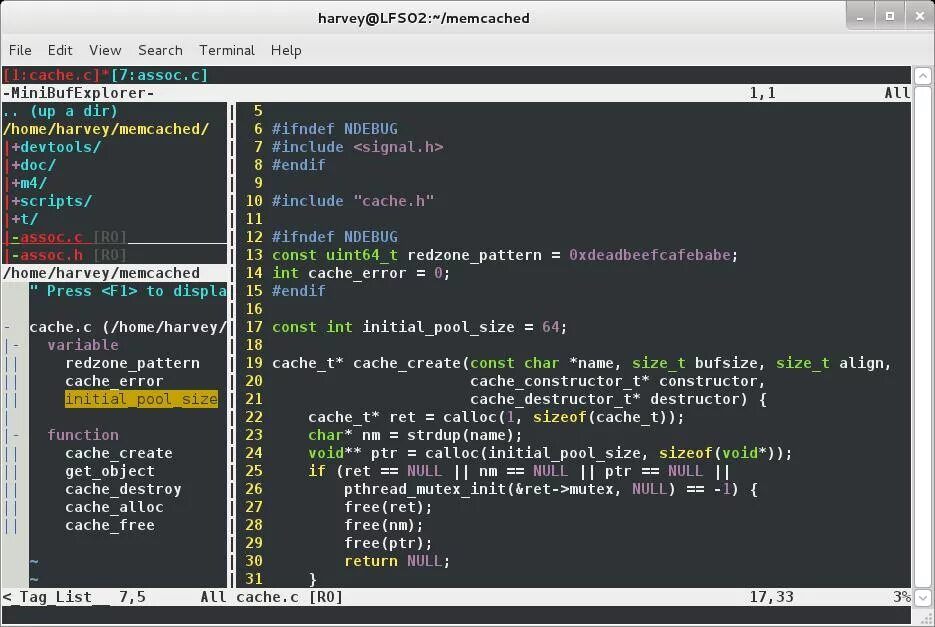This screenshot has width=935, height=627.
Task: Open the Terminal menu
Action: [x=227, y=50]
